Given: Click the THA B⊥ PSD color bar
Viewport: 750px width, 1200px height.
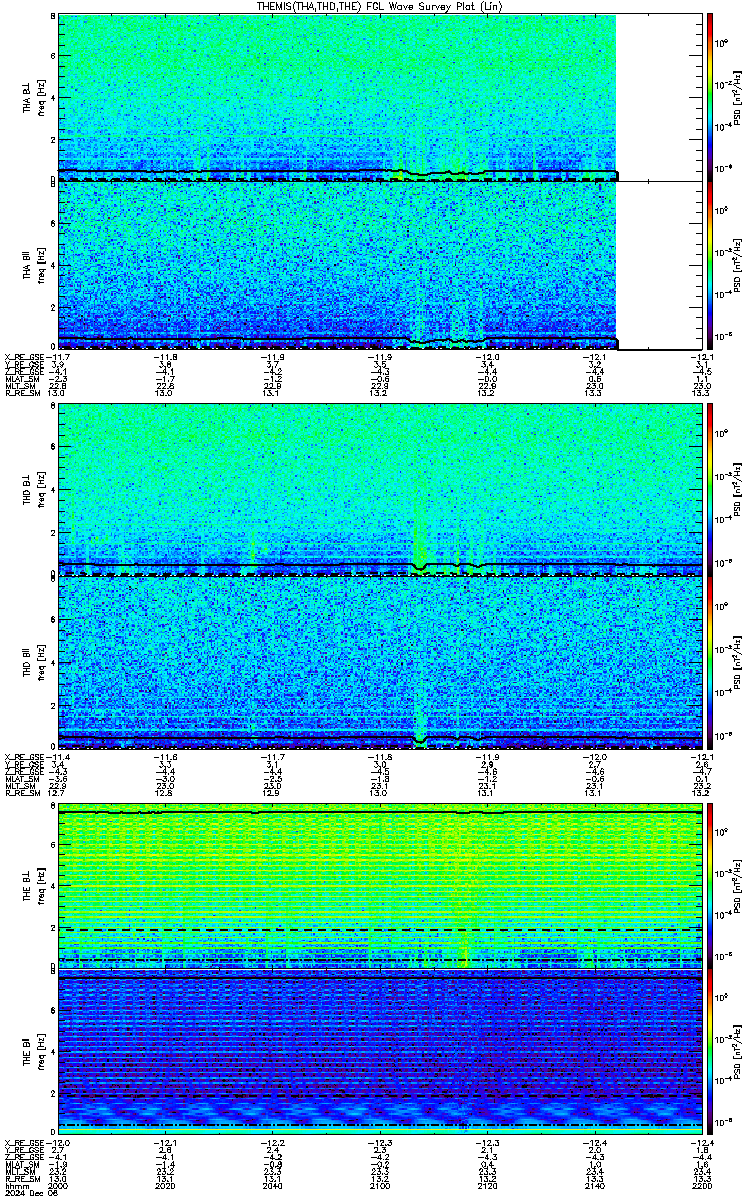Looking at the screenshot, I should [x=710, y=96].
